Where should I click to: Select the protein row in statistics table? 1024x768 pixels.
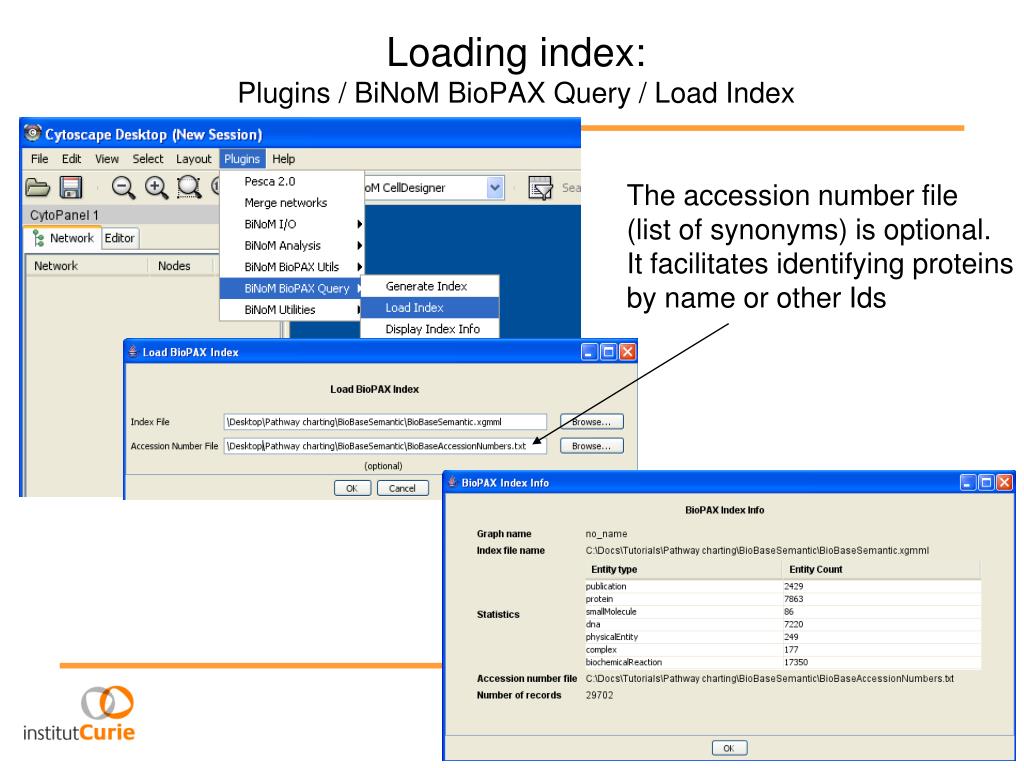pos(783,599)
